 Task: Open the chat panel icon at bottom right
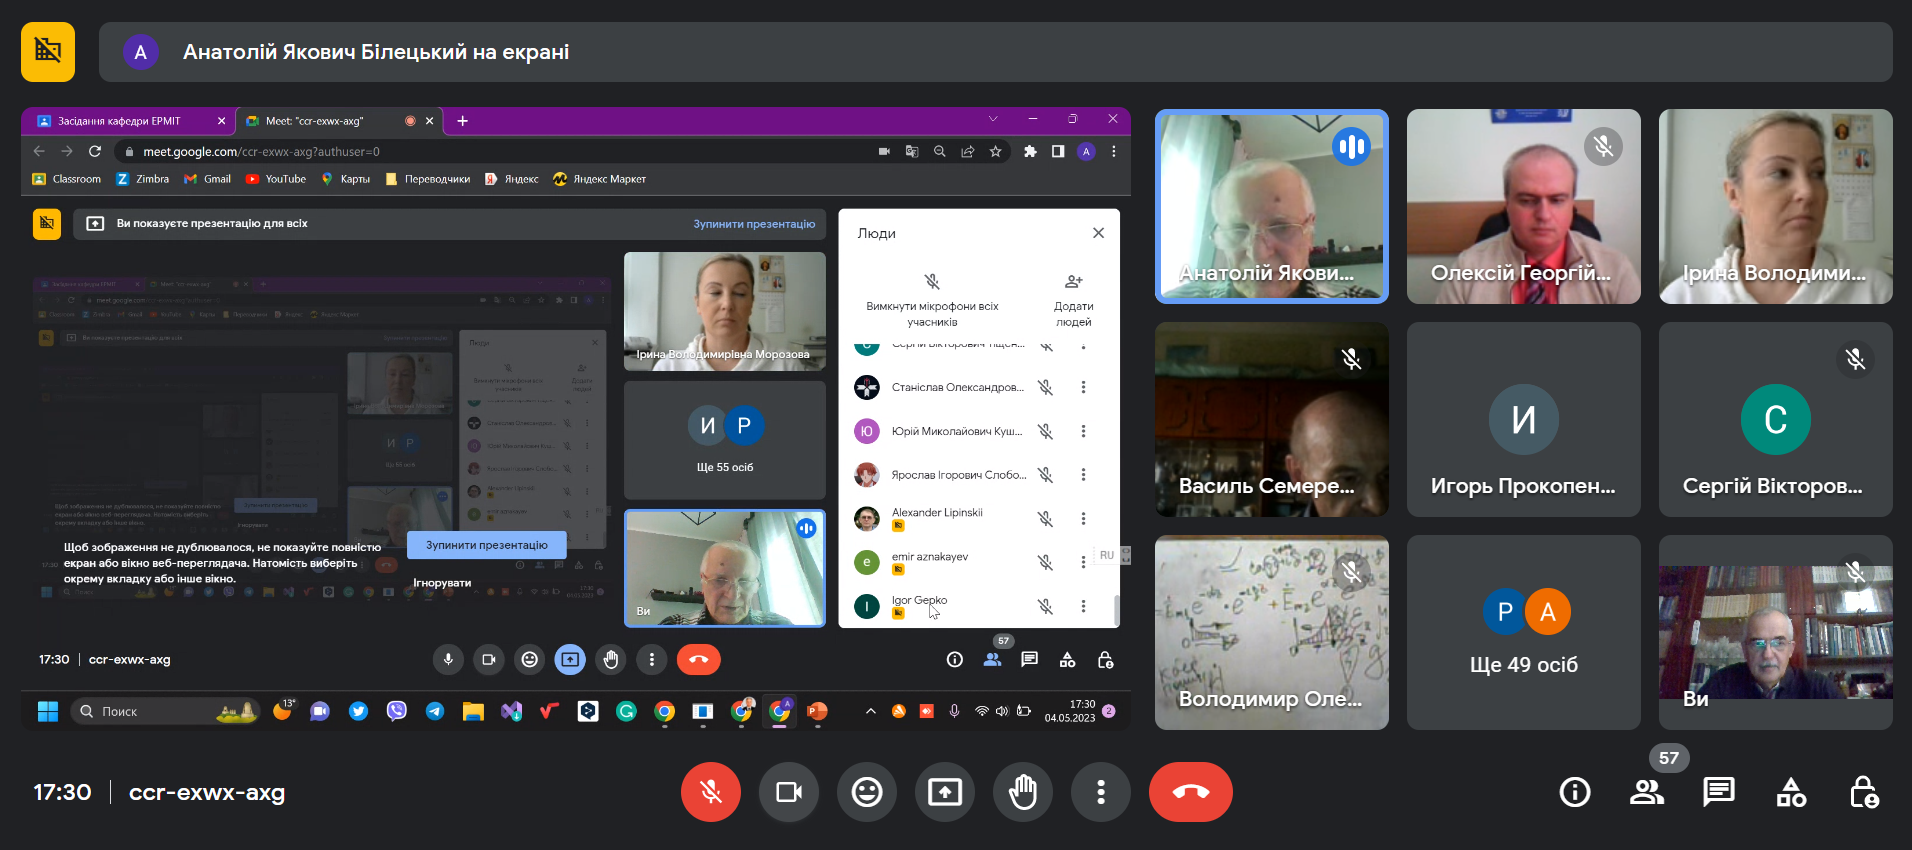1718,792
